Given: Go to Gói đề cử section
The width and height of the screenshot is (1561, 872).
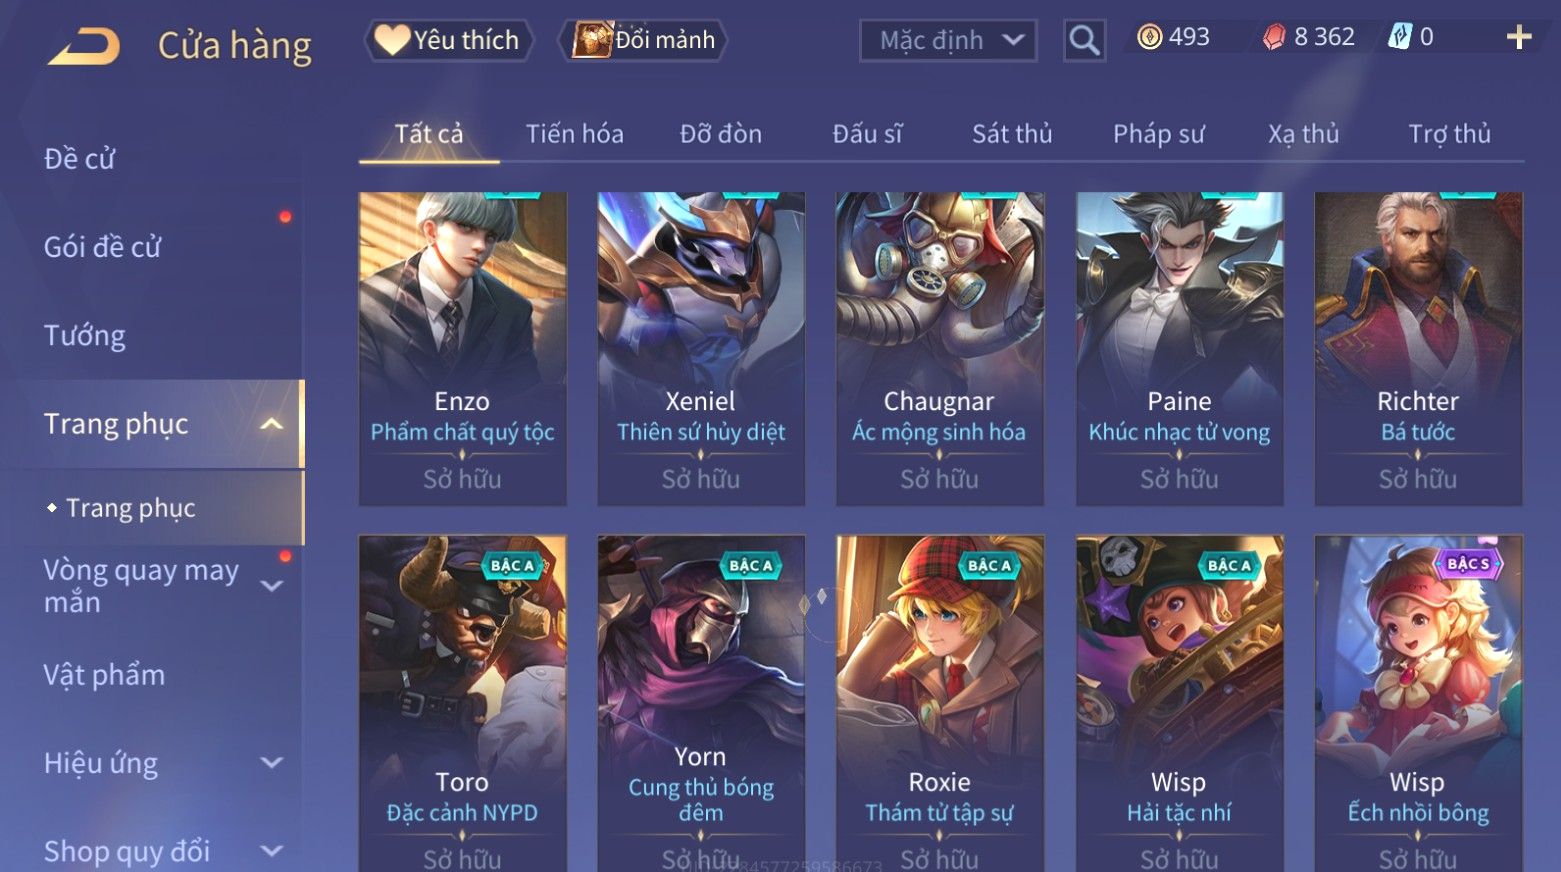Looking at the screenshot, I should (x=102, y=247).
